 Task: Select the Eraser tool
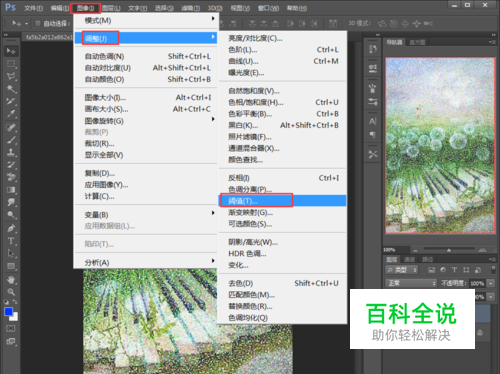[11, 177]
